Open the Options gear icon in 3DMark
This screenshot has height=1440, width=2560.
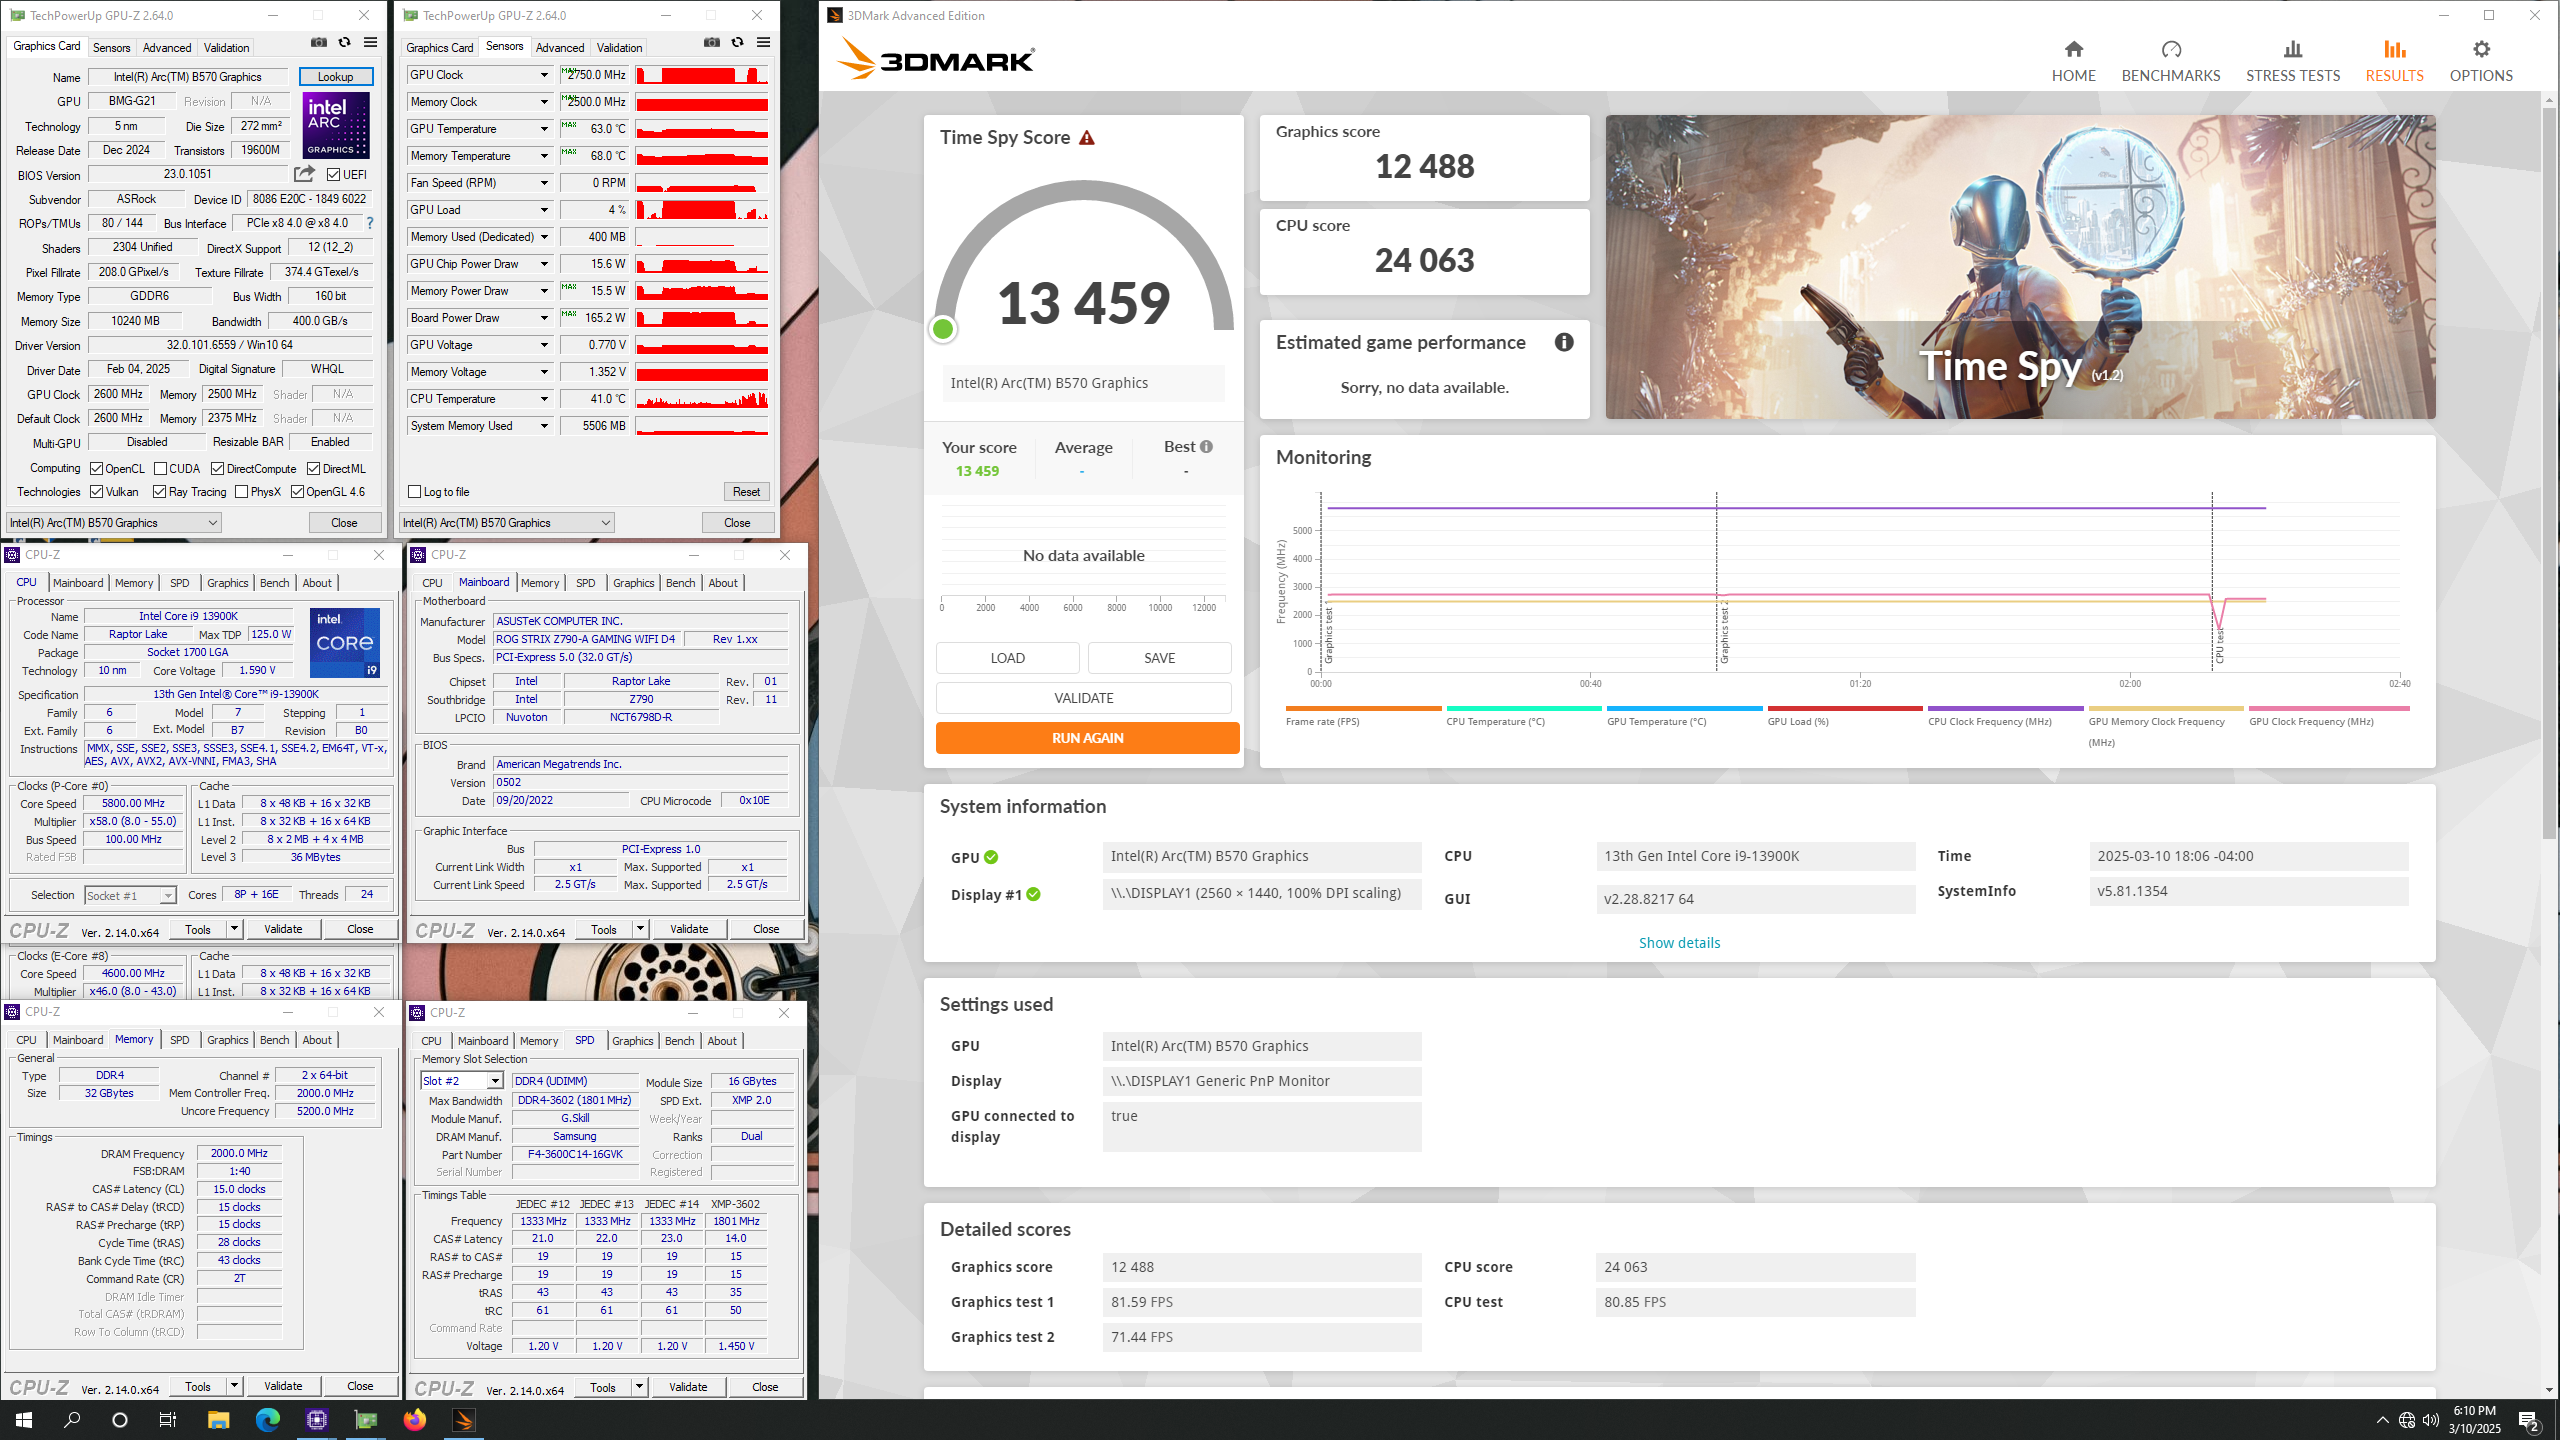(2481, 49)
